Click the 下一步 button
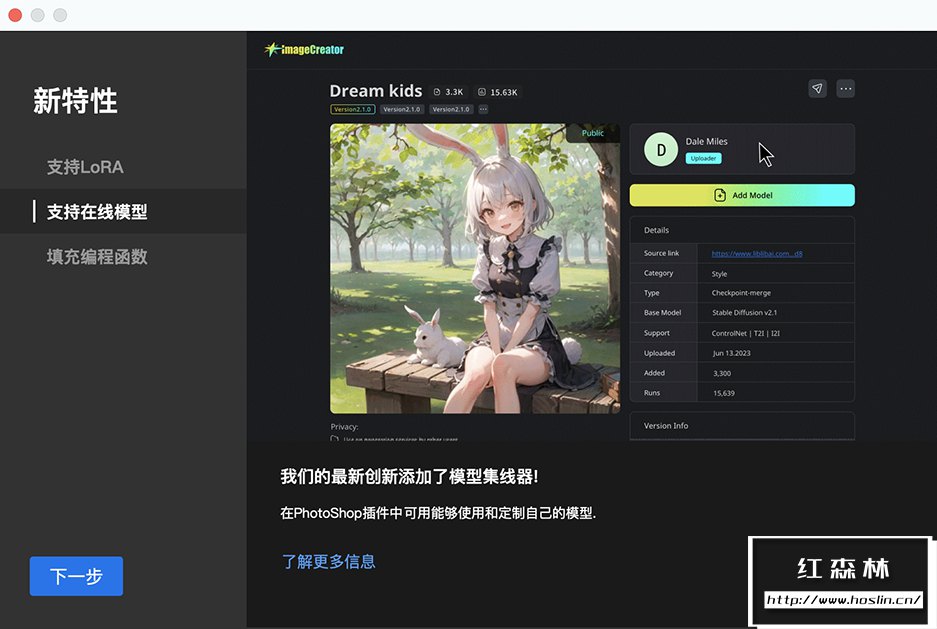The height and width of the screenshot is (629, 937). coord(76,576)
